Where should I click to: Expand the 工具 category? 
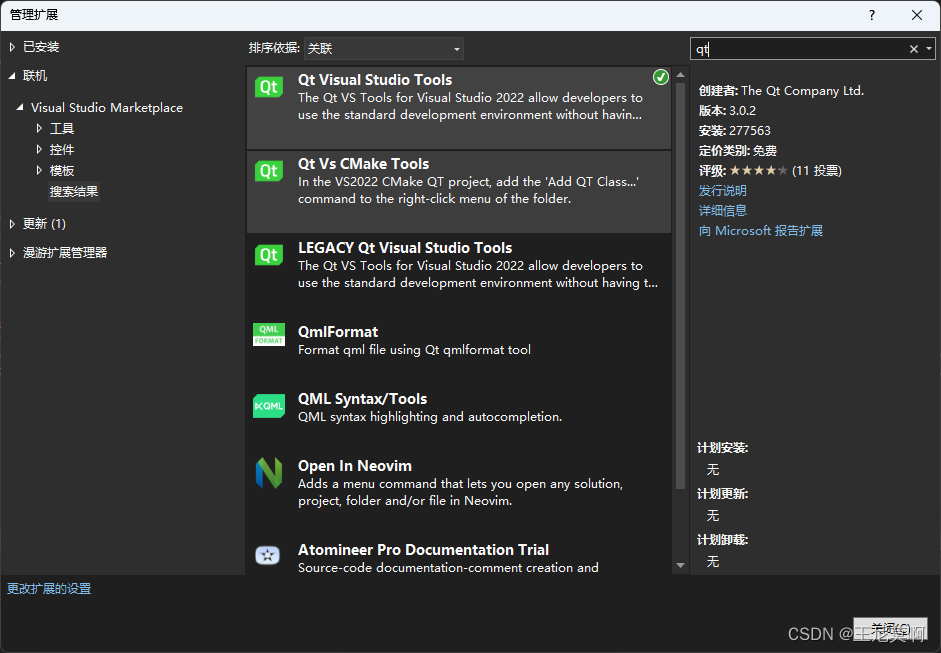(39, 128)
